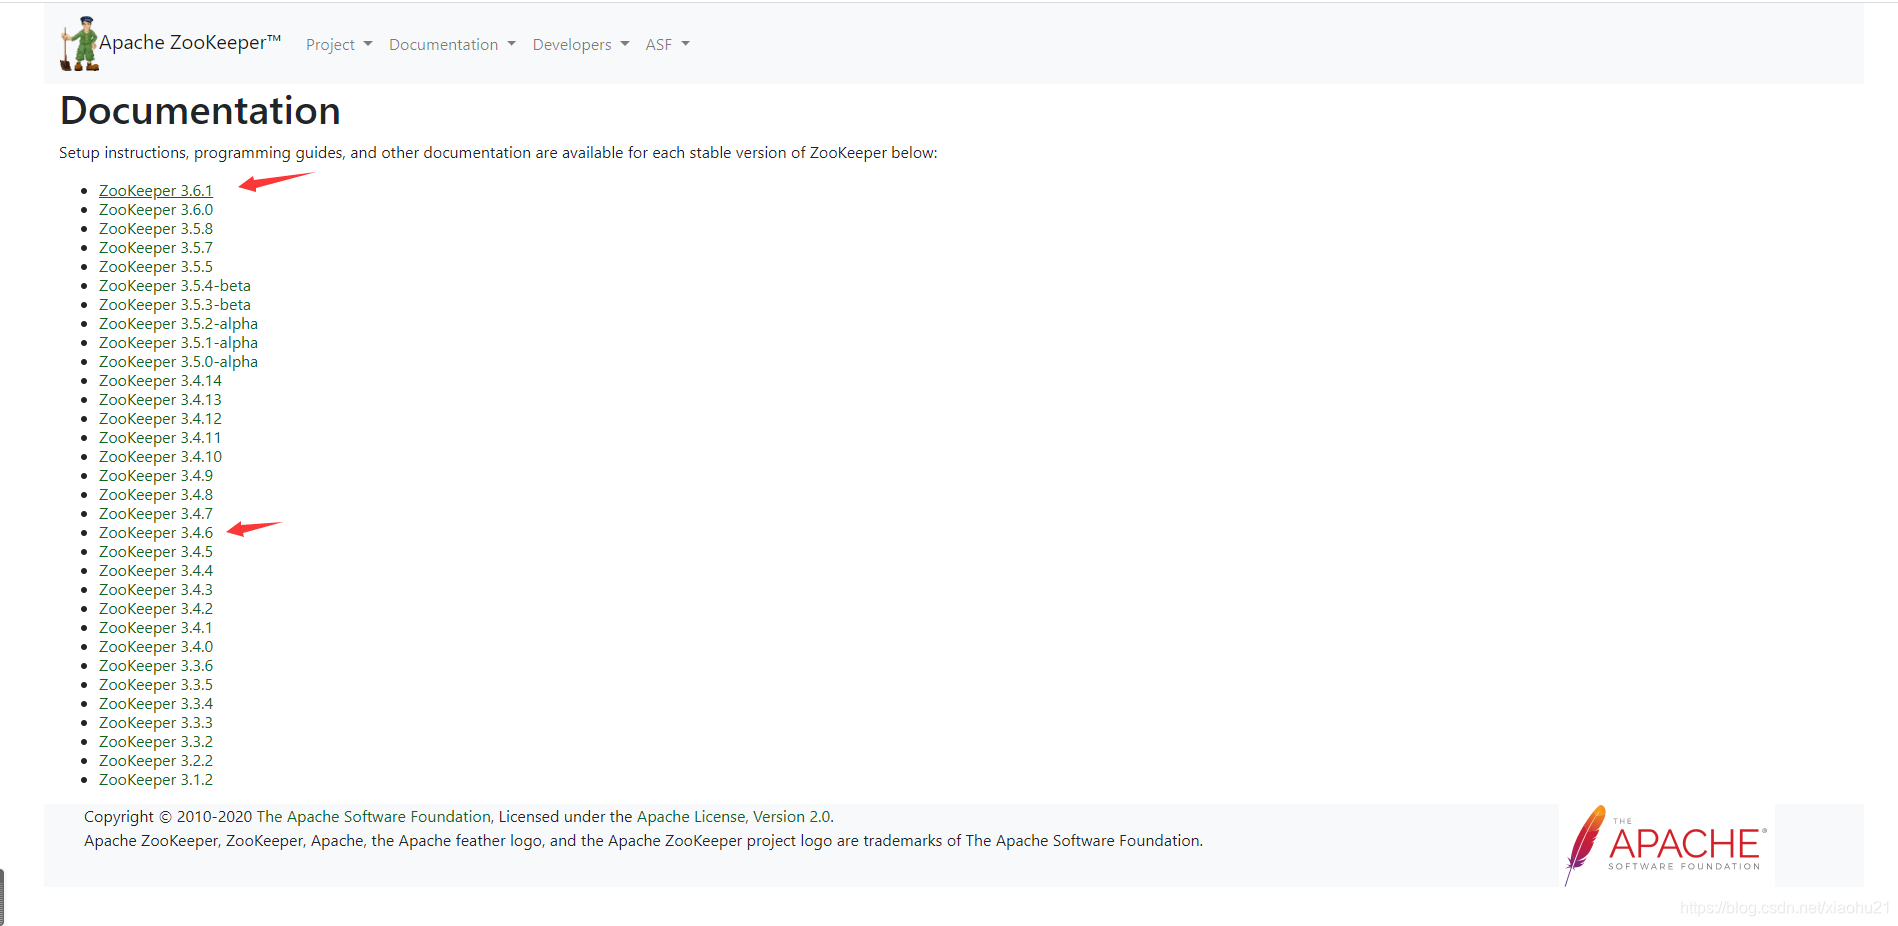Open the Apache ZooKeeper home title link
The width and height of the screenshot is (1898, 926).
coord(190,43)
